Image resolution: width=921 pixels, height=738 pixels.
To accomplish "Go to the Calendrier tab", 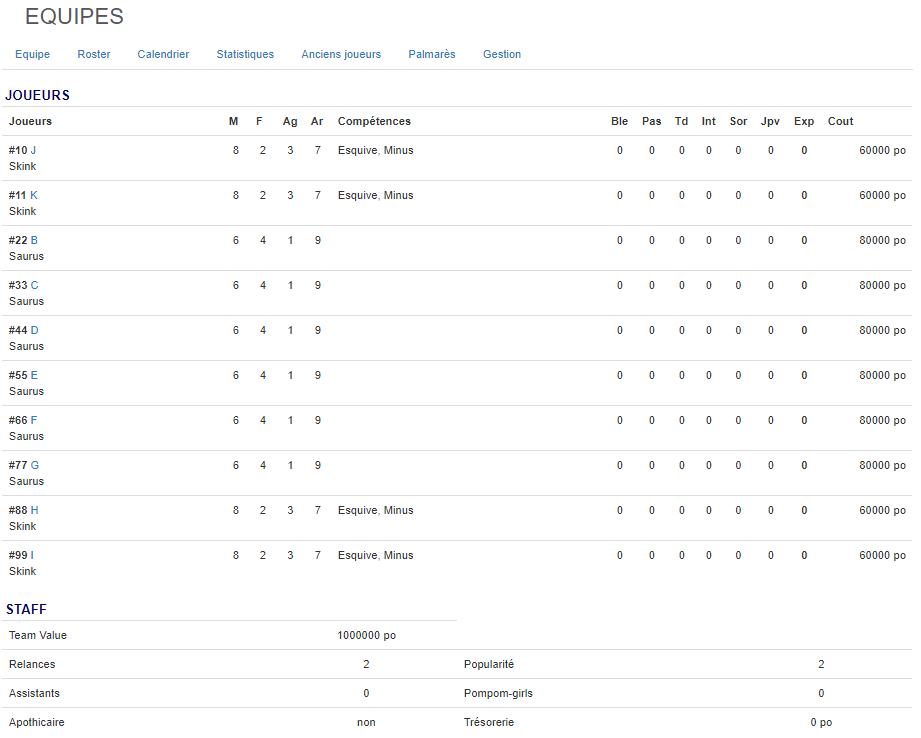I will (163, 54).
